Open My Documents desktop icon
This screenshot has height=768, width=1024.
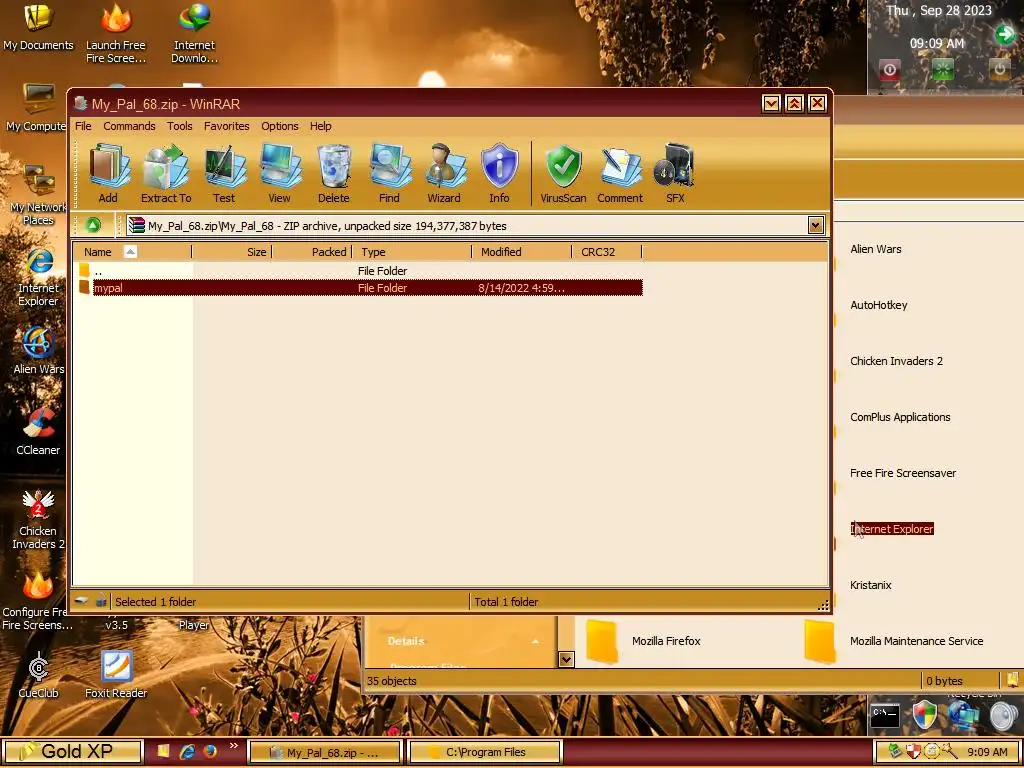(x=38, y=27)
